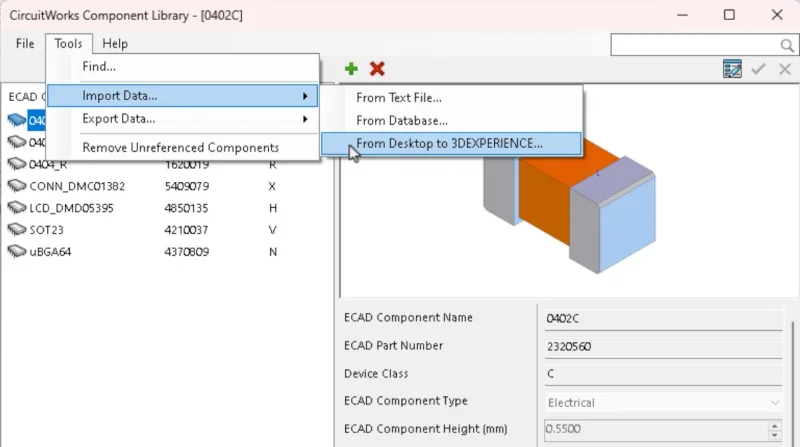Click the magnifier icon in the search box
This screenshot has width=800, height=447.
(786, 45)
